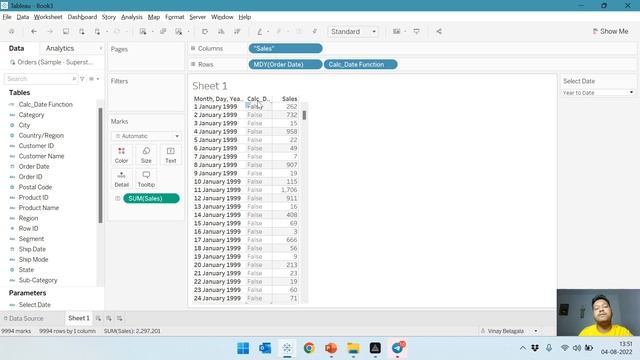Viewport: 640px width, 360px height.
Task: Click the Orders (Sample - Superstore) data source
Action: [x=51, y=62]
